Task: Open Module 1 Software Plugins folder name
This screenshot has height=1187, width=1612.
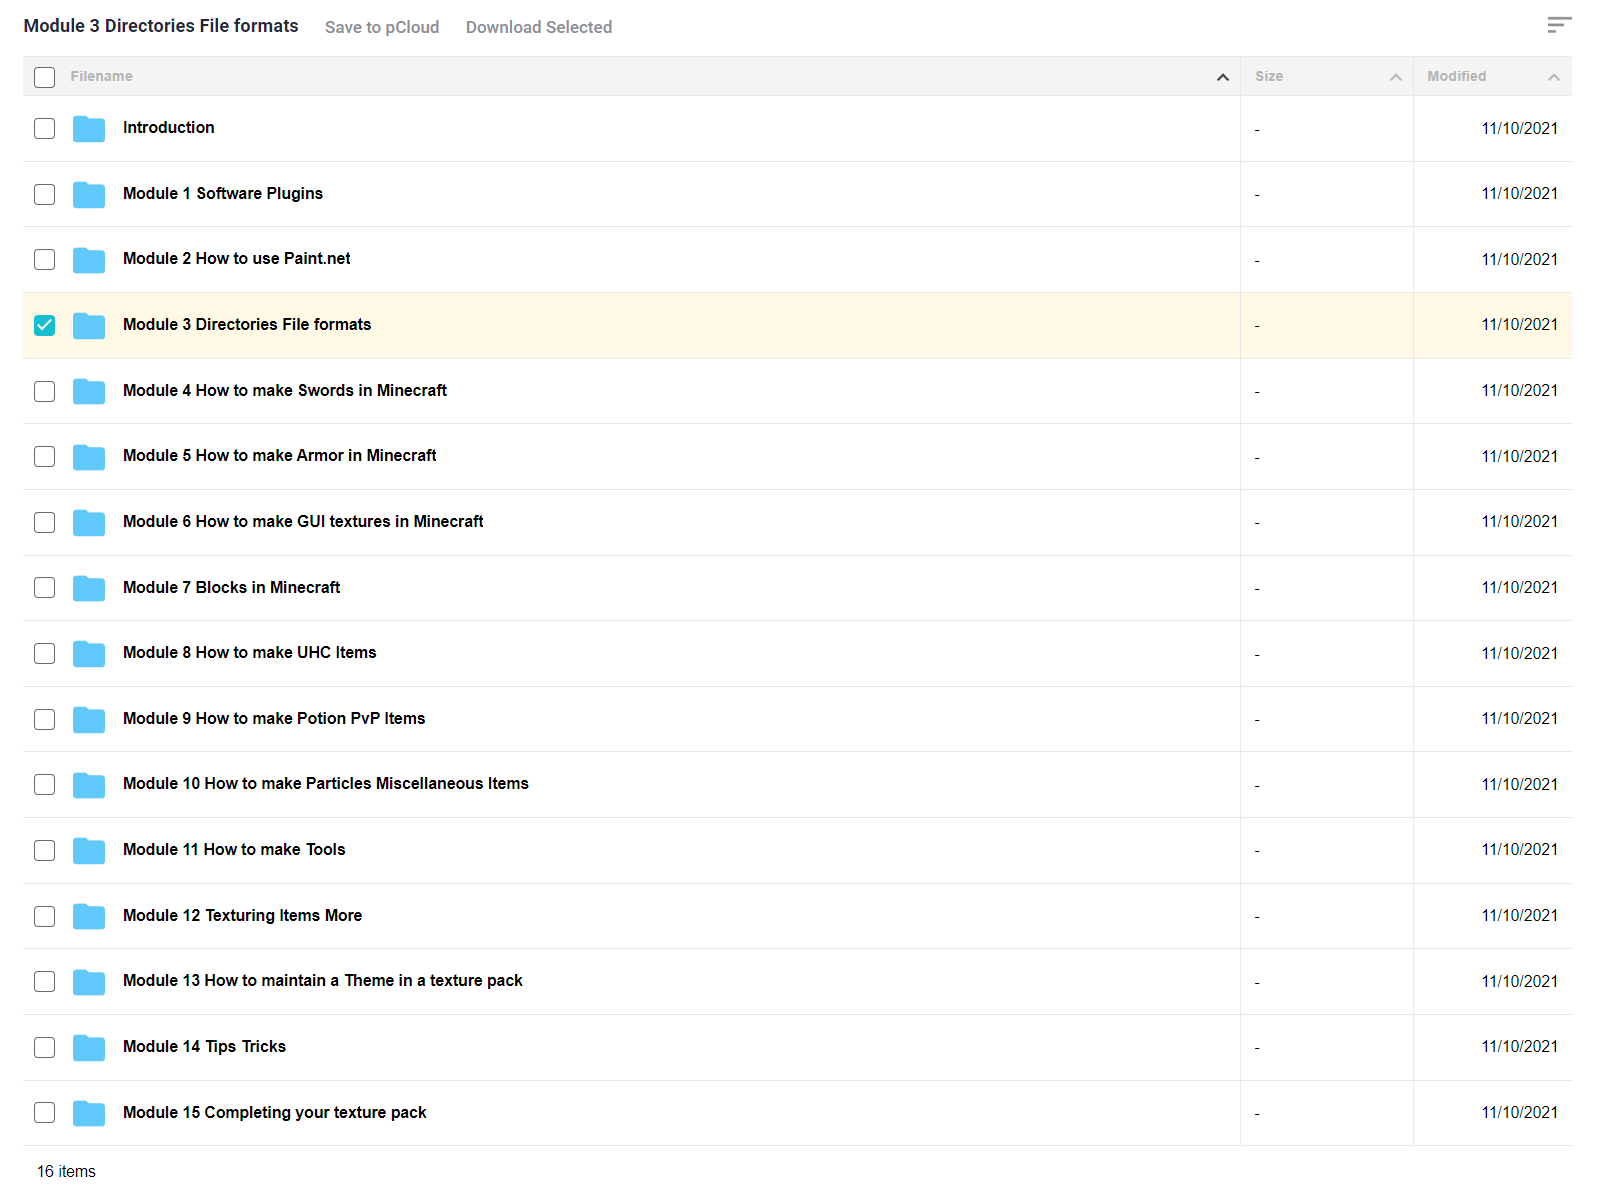Action: click(x=223, y=193)
